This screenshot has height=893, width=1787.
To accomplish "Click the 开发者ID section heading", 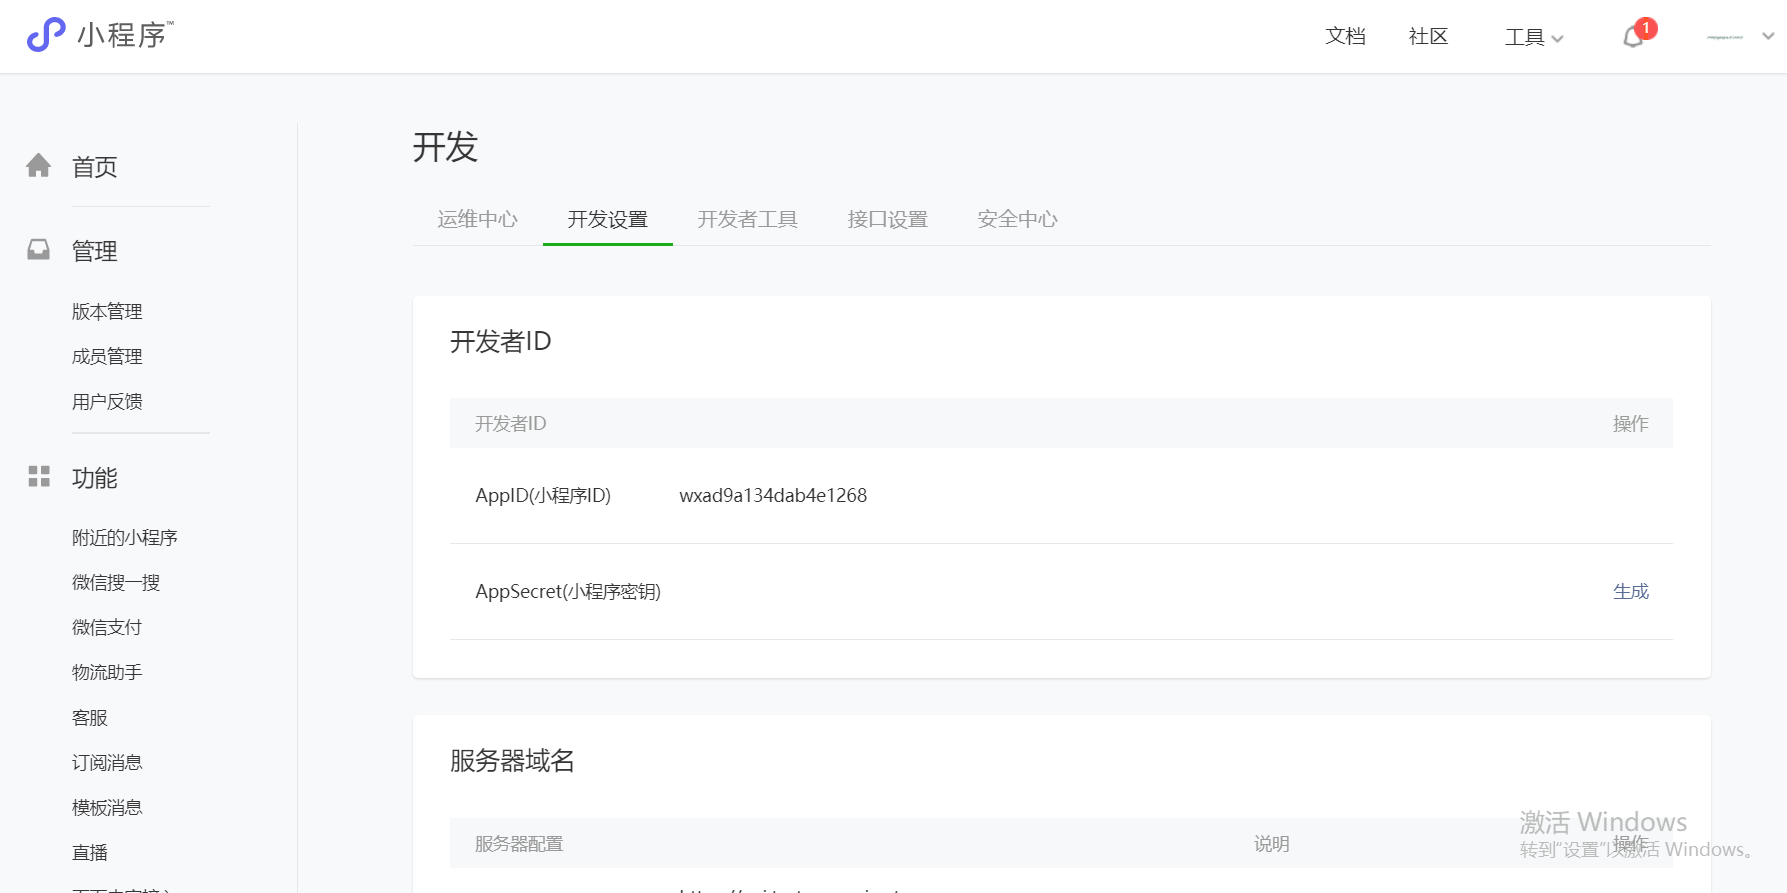I will 501,342.
